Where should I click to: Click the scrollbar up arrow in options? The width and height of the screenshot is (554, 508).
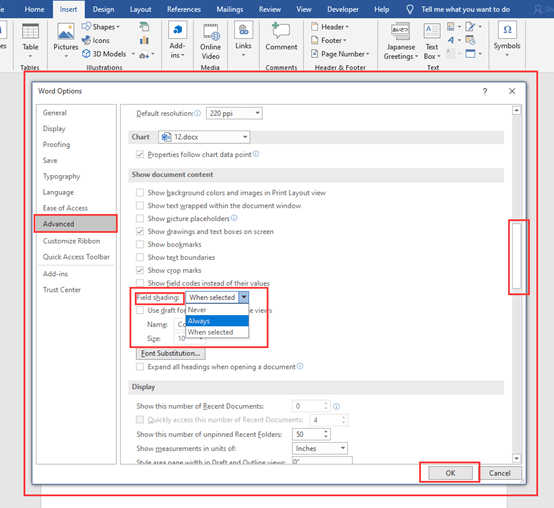pyautogui.click(x=517, y=110)
